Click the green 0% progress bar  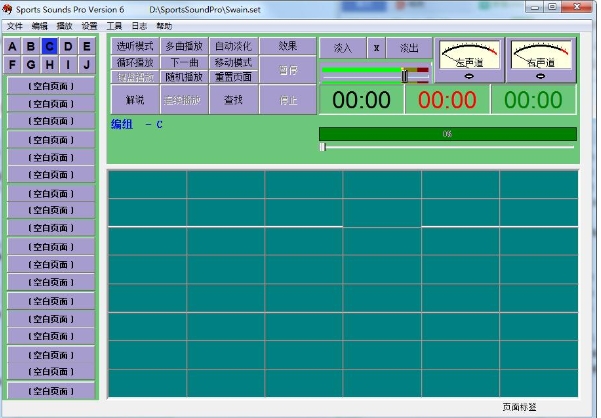click(448, 134)
